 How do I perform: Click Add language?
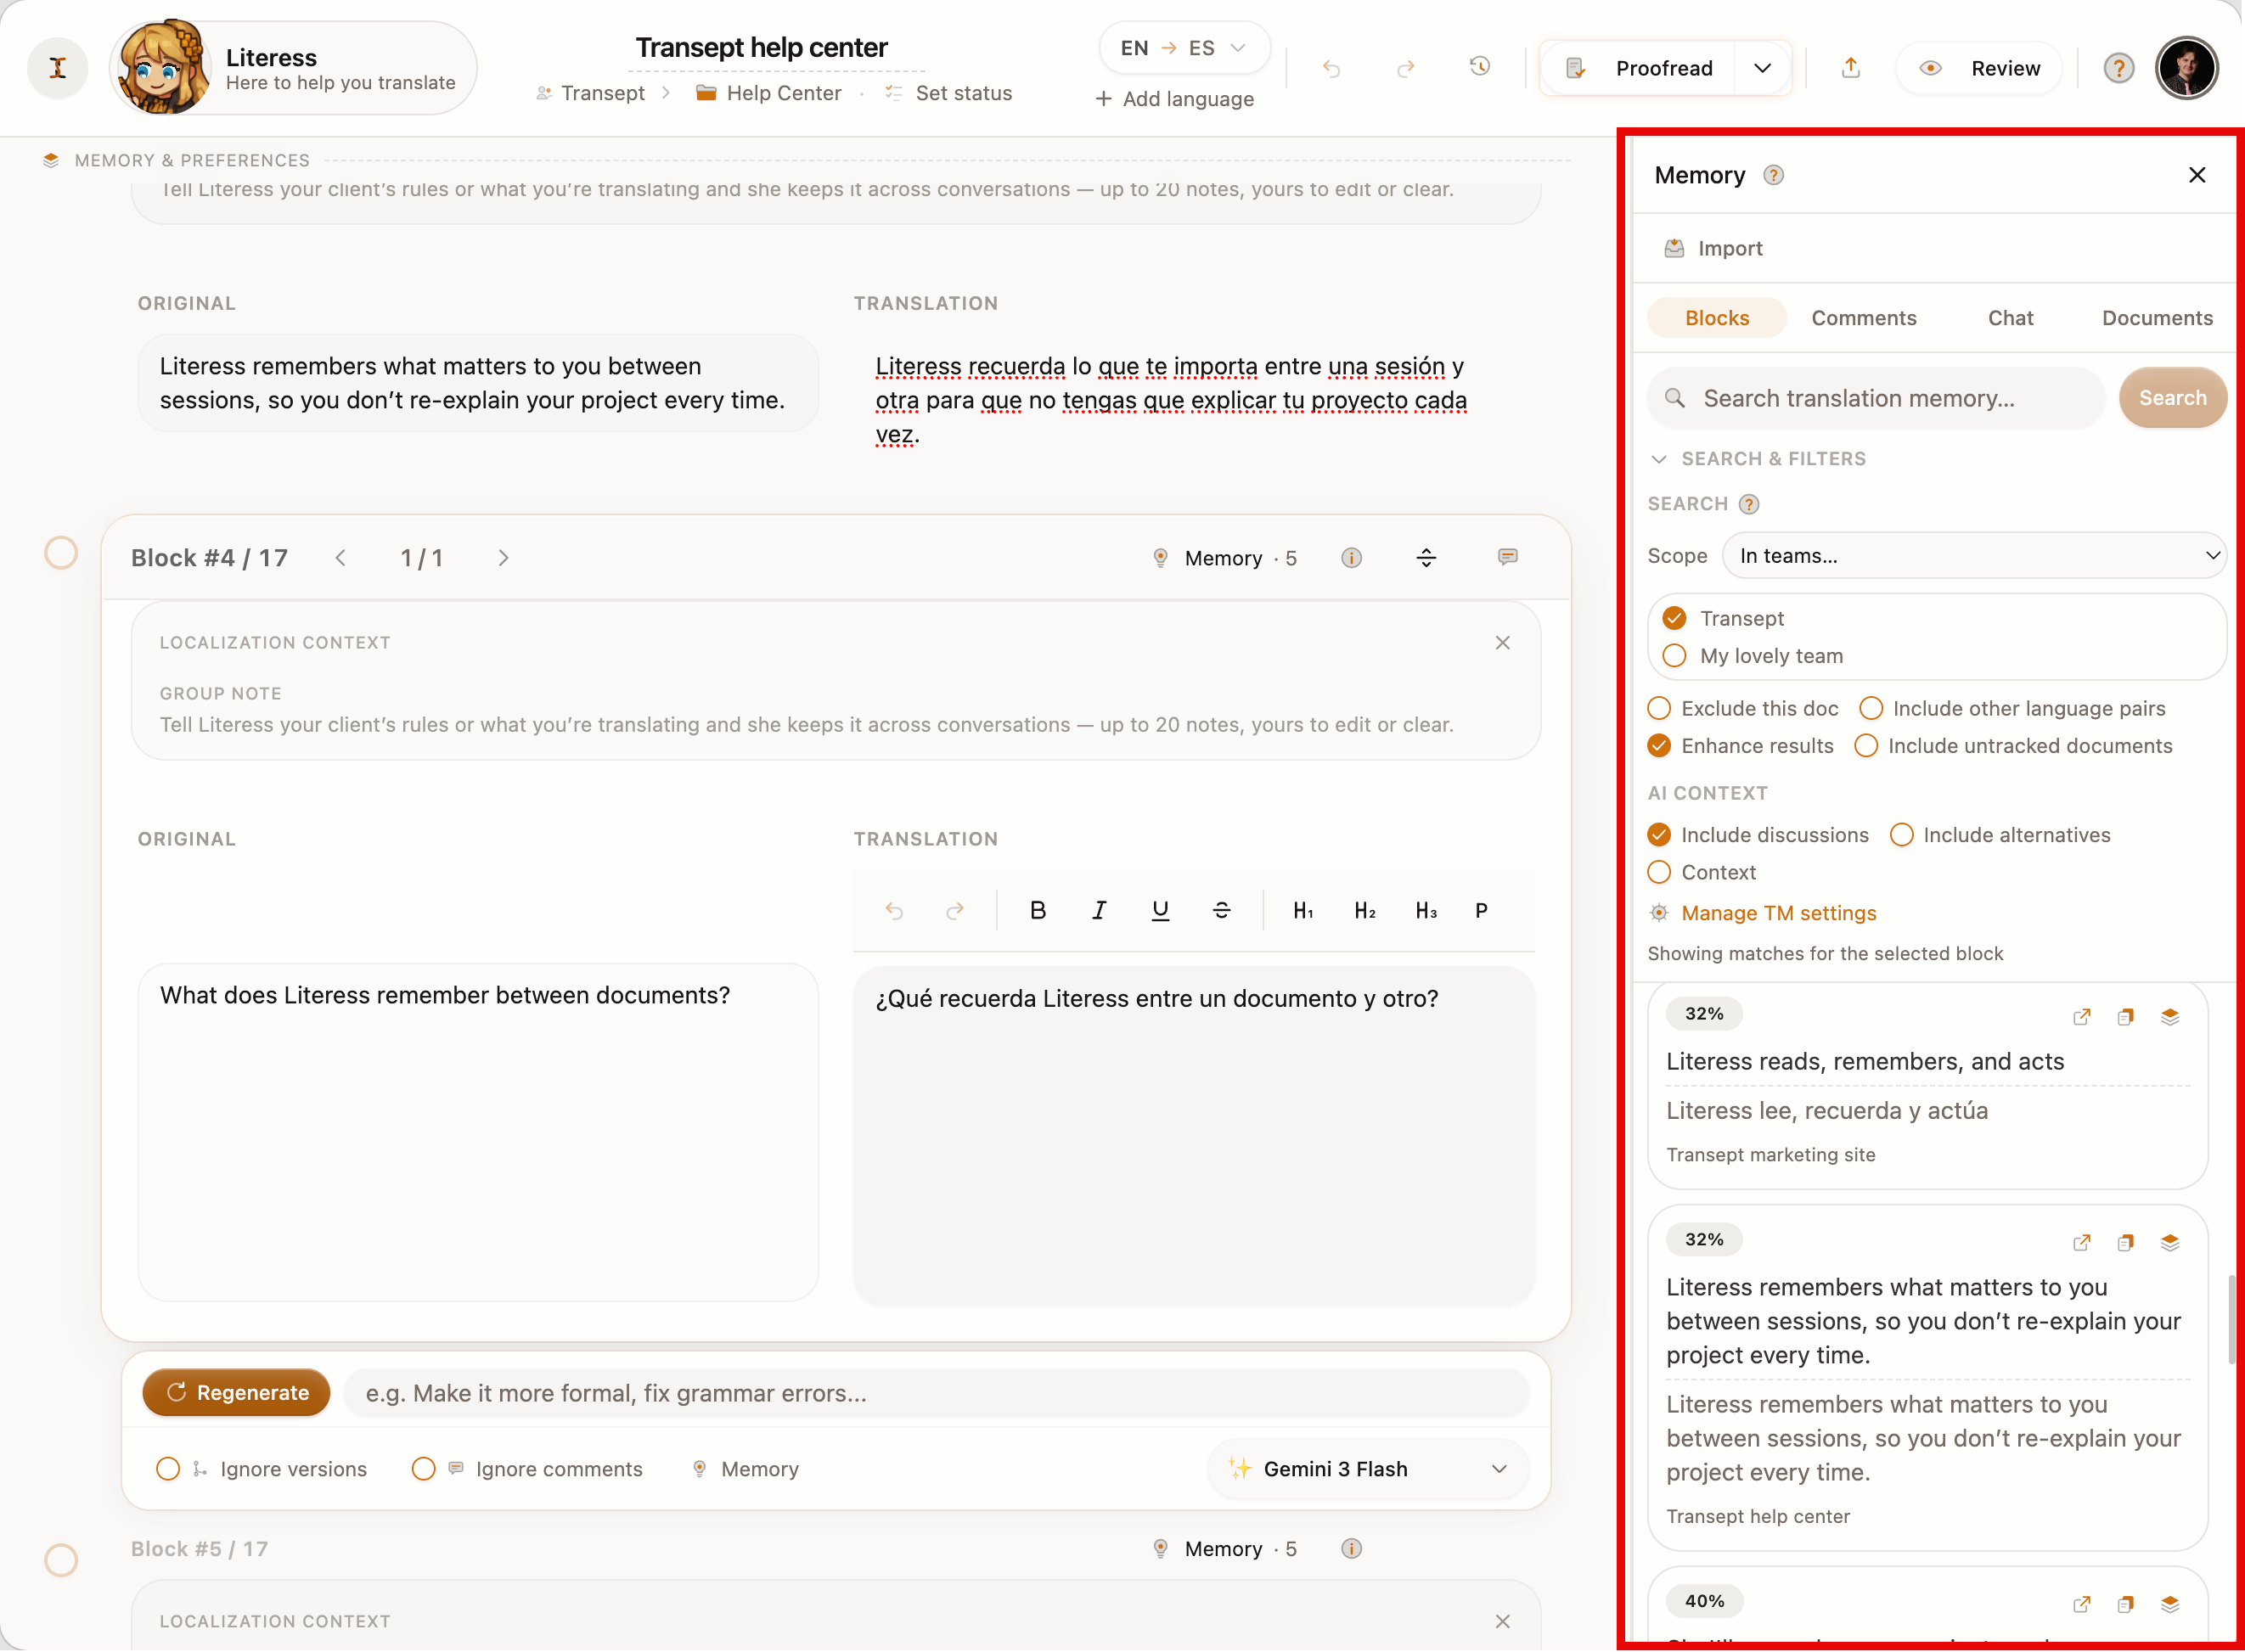tap(1174, 99)
